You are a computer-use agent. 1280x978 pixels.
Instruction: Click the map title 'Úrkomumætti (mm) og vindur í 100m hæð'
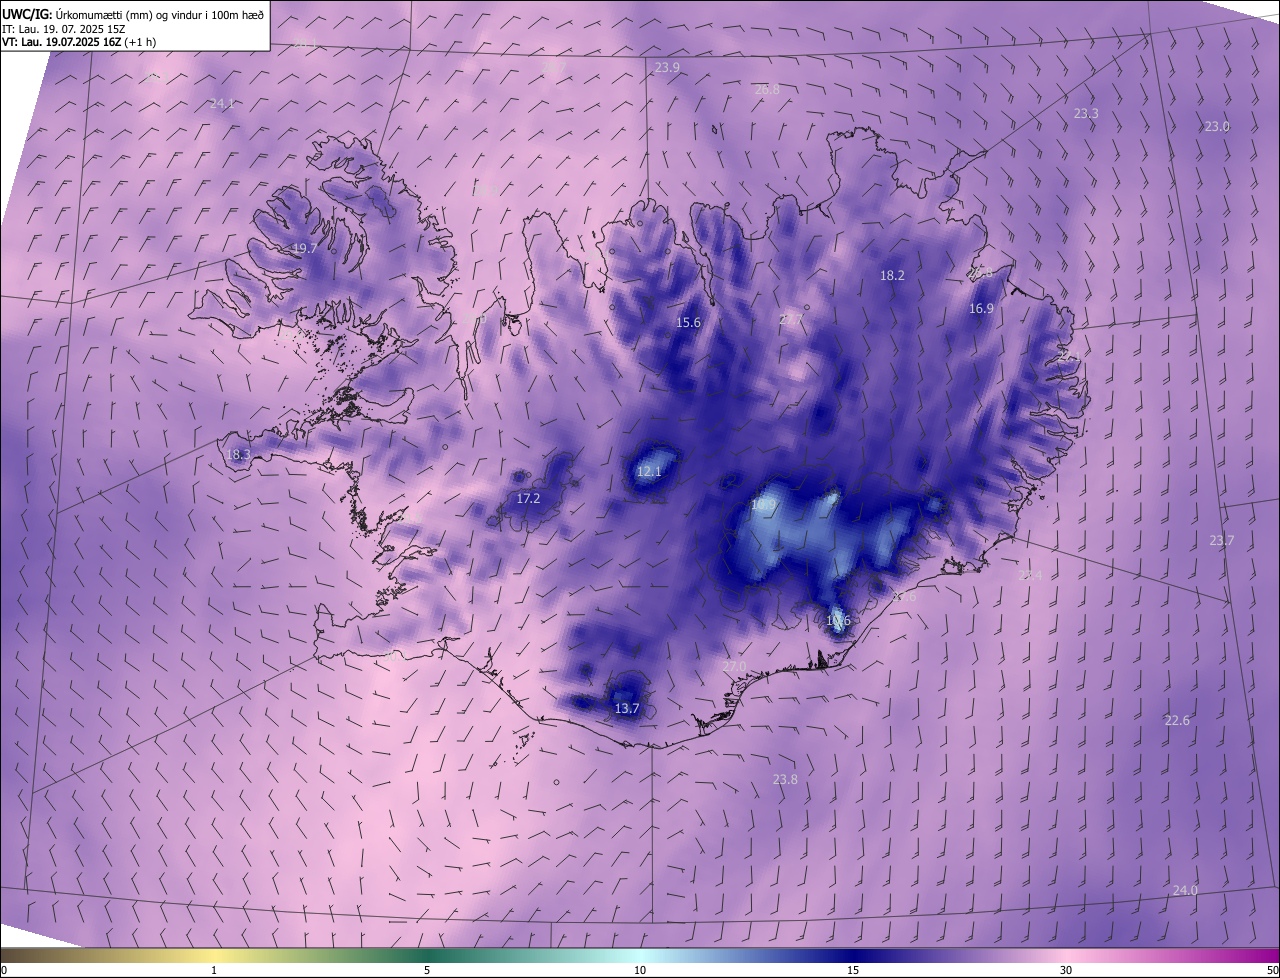pyautogui.click(x=158, y=14)
